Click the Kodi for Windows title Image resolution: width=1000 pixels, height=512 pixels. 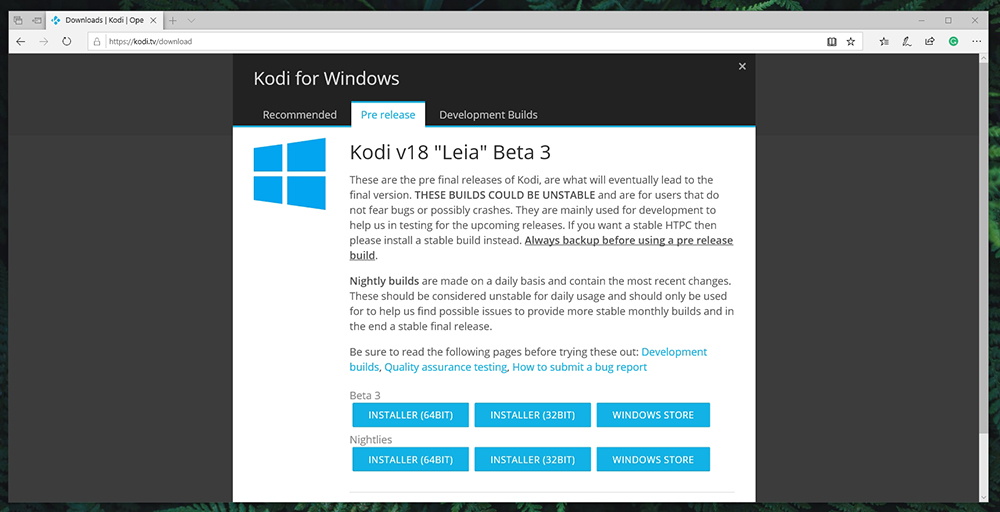(327, 78)
